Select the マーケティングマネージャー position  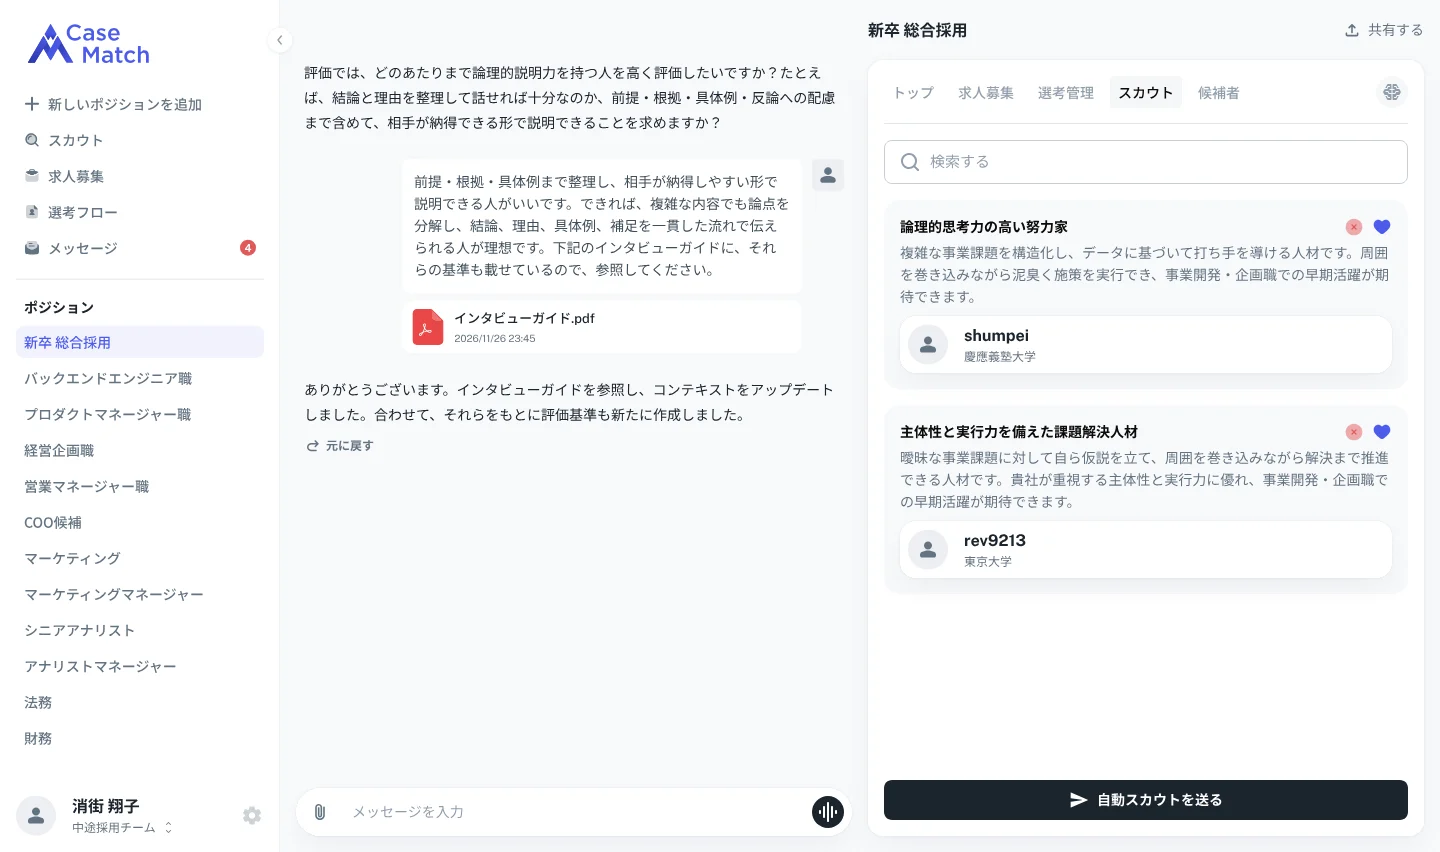[140, 594]
